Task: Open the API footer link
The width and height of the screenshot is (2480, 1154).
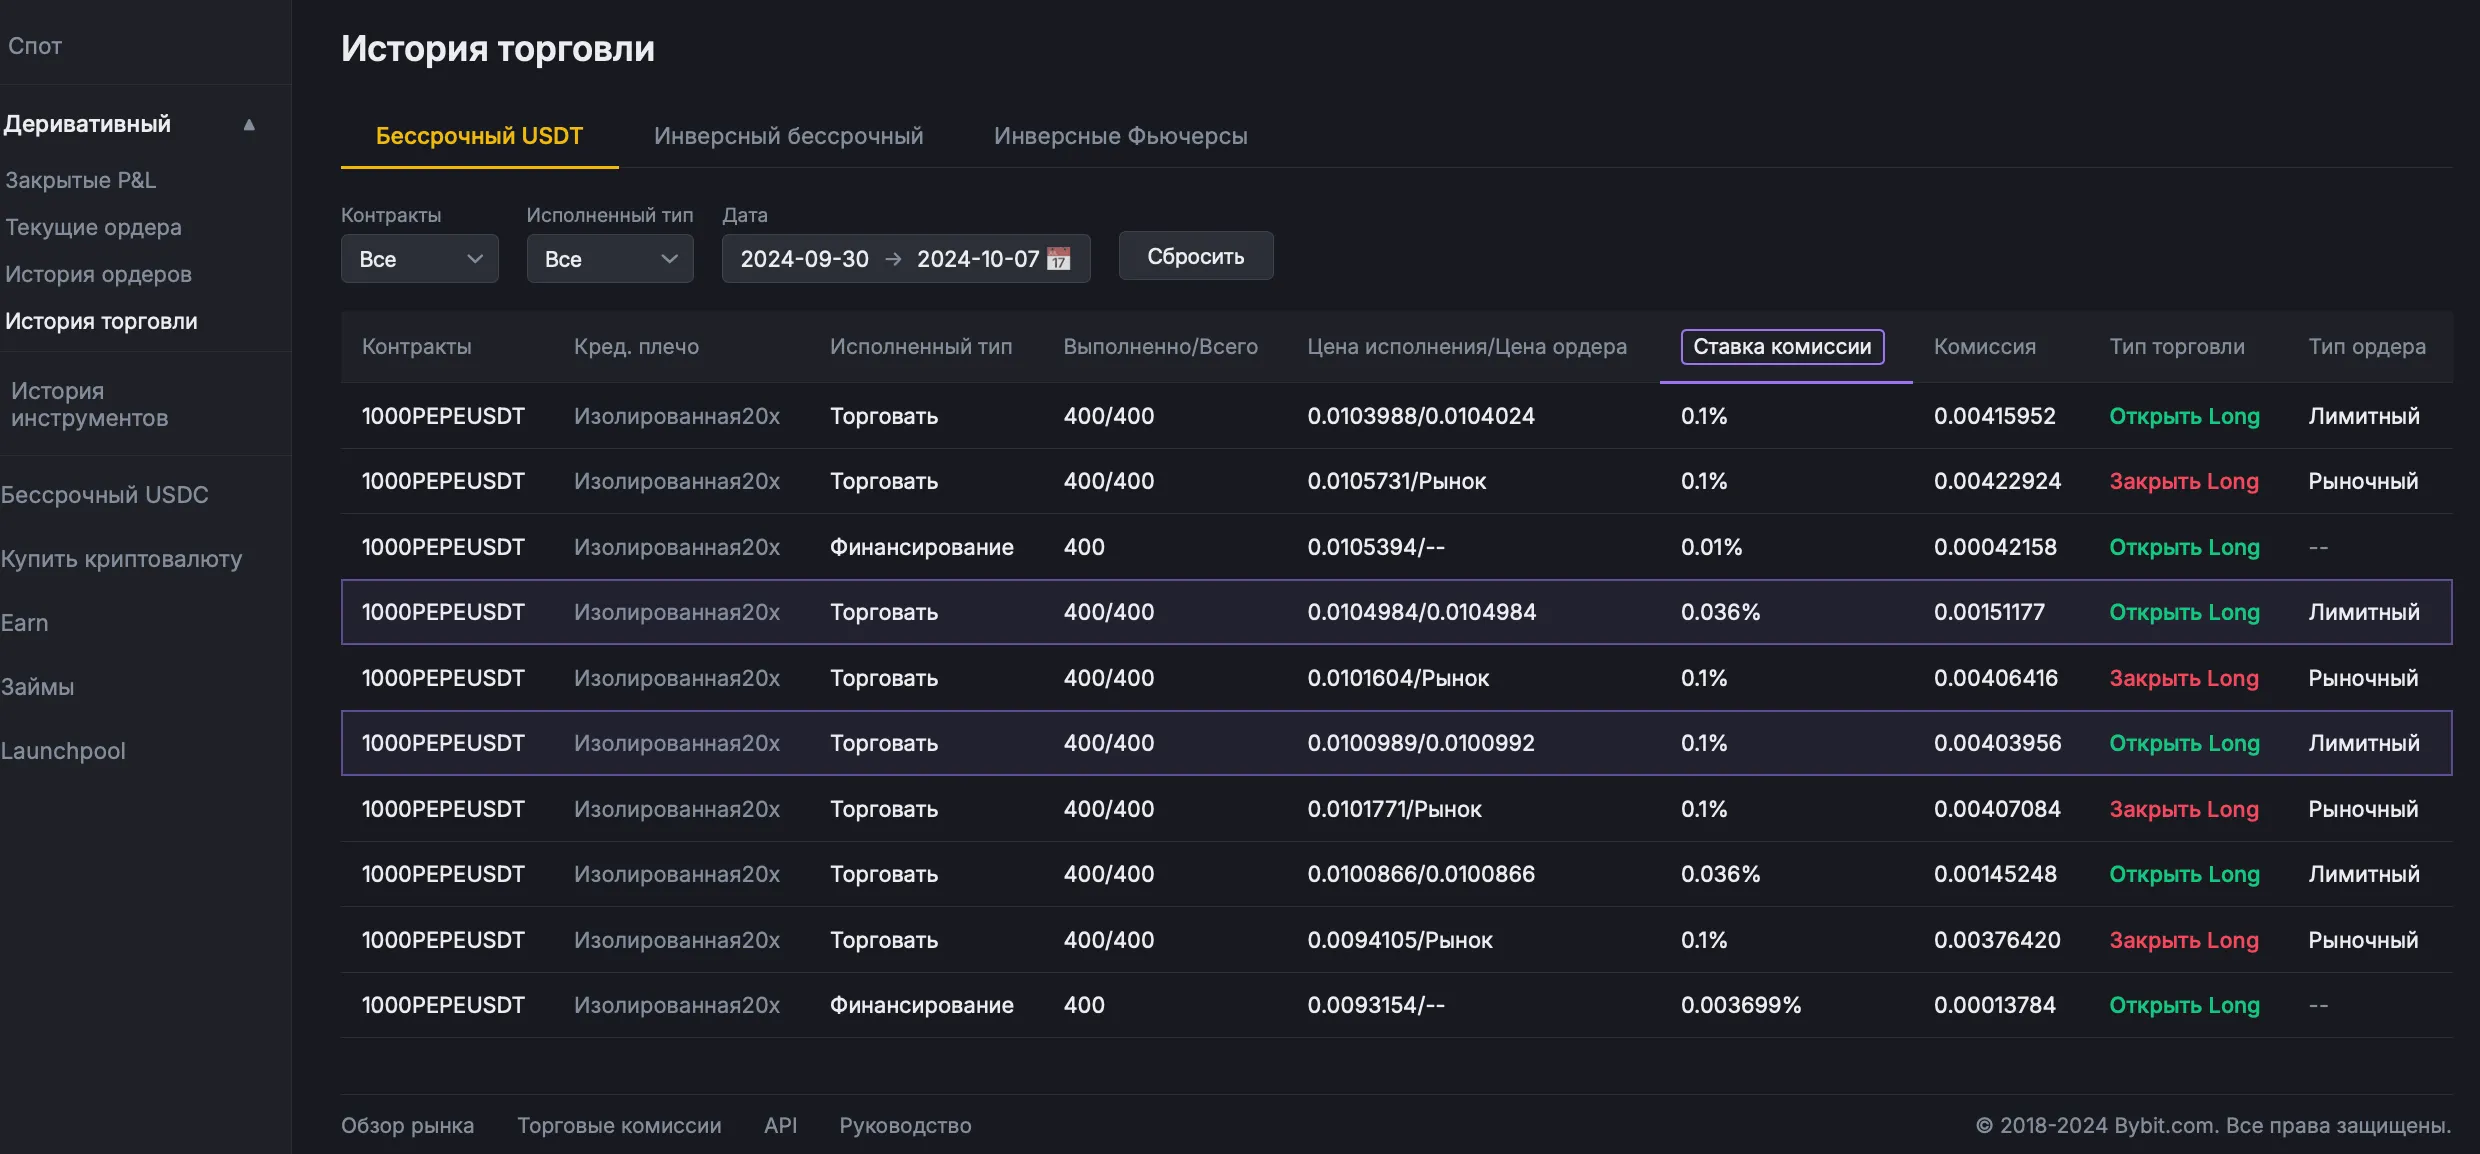Action: [x=780, y=1125]
